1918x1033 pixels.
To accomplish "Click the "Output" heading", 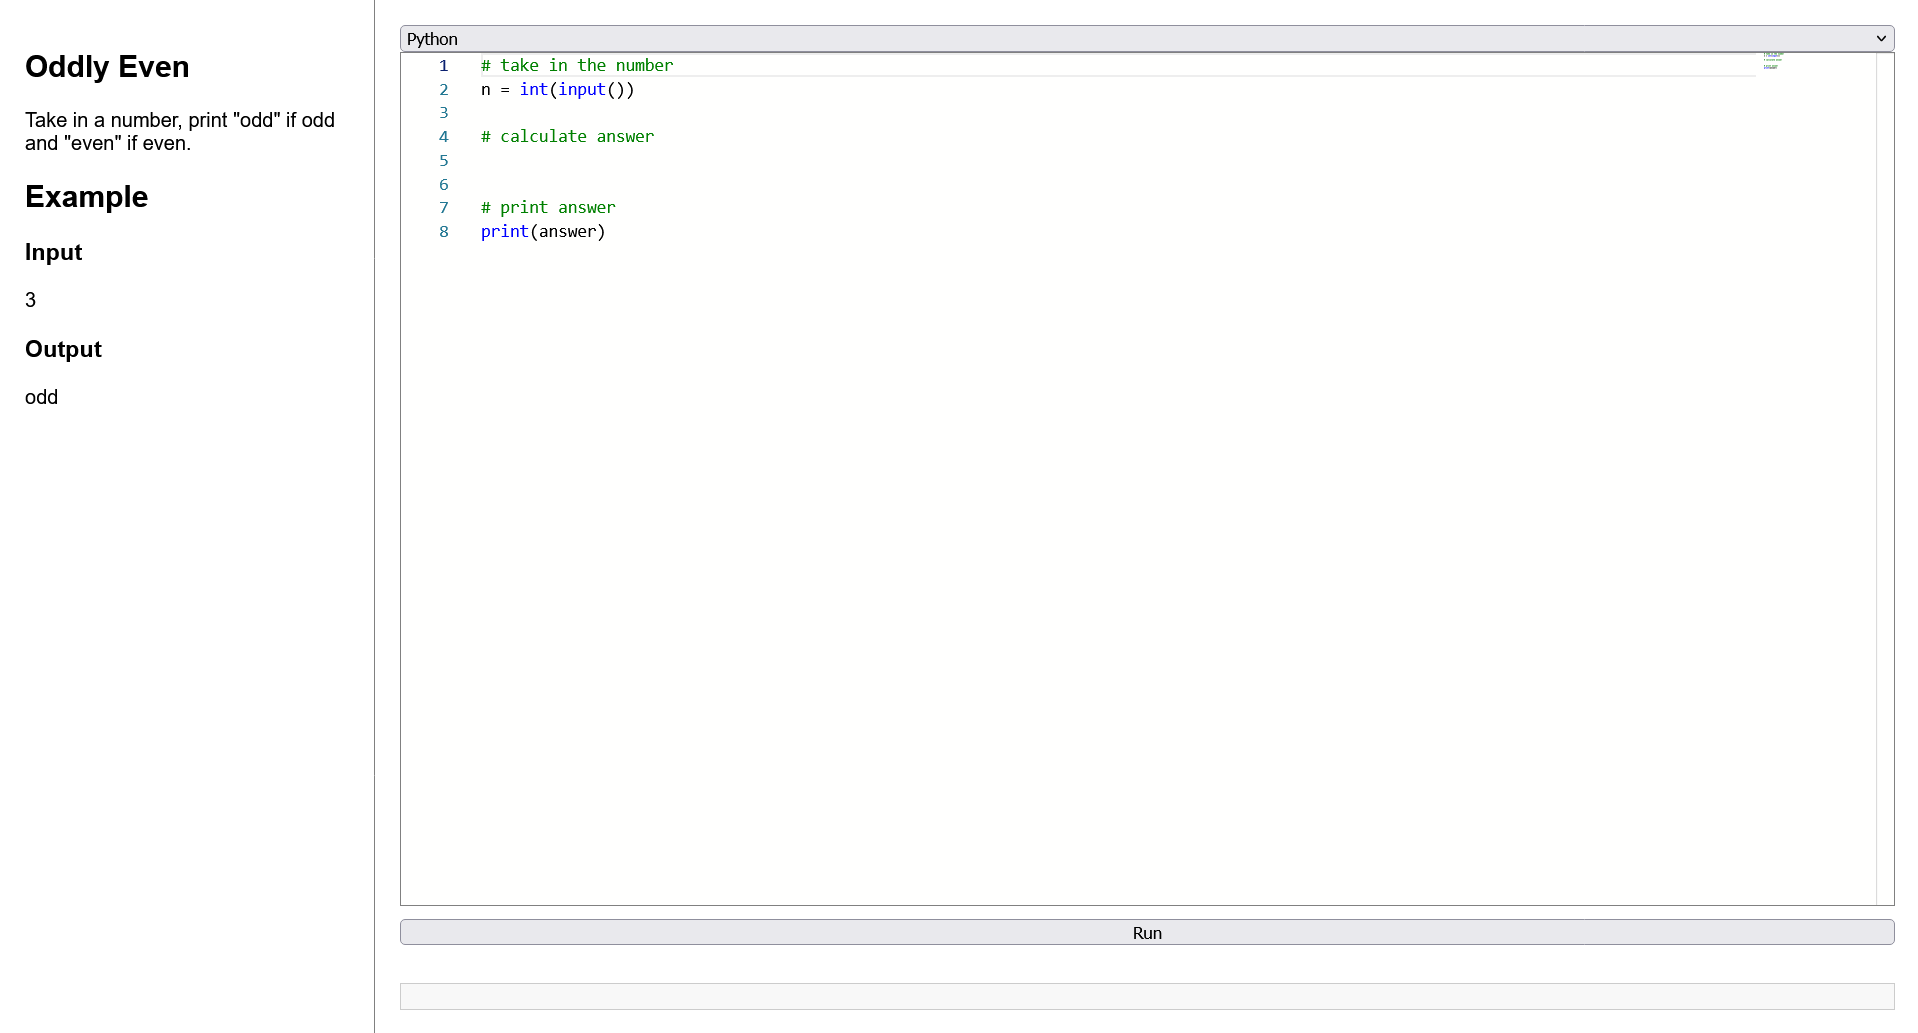I will (x=63, y=349).
